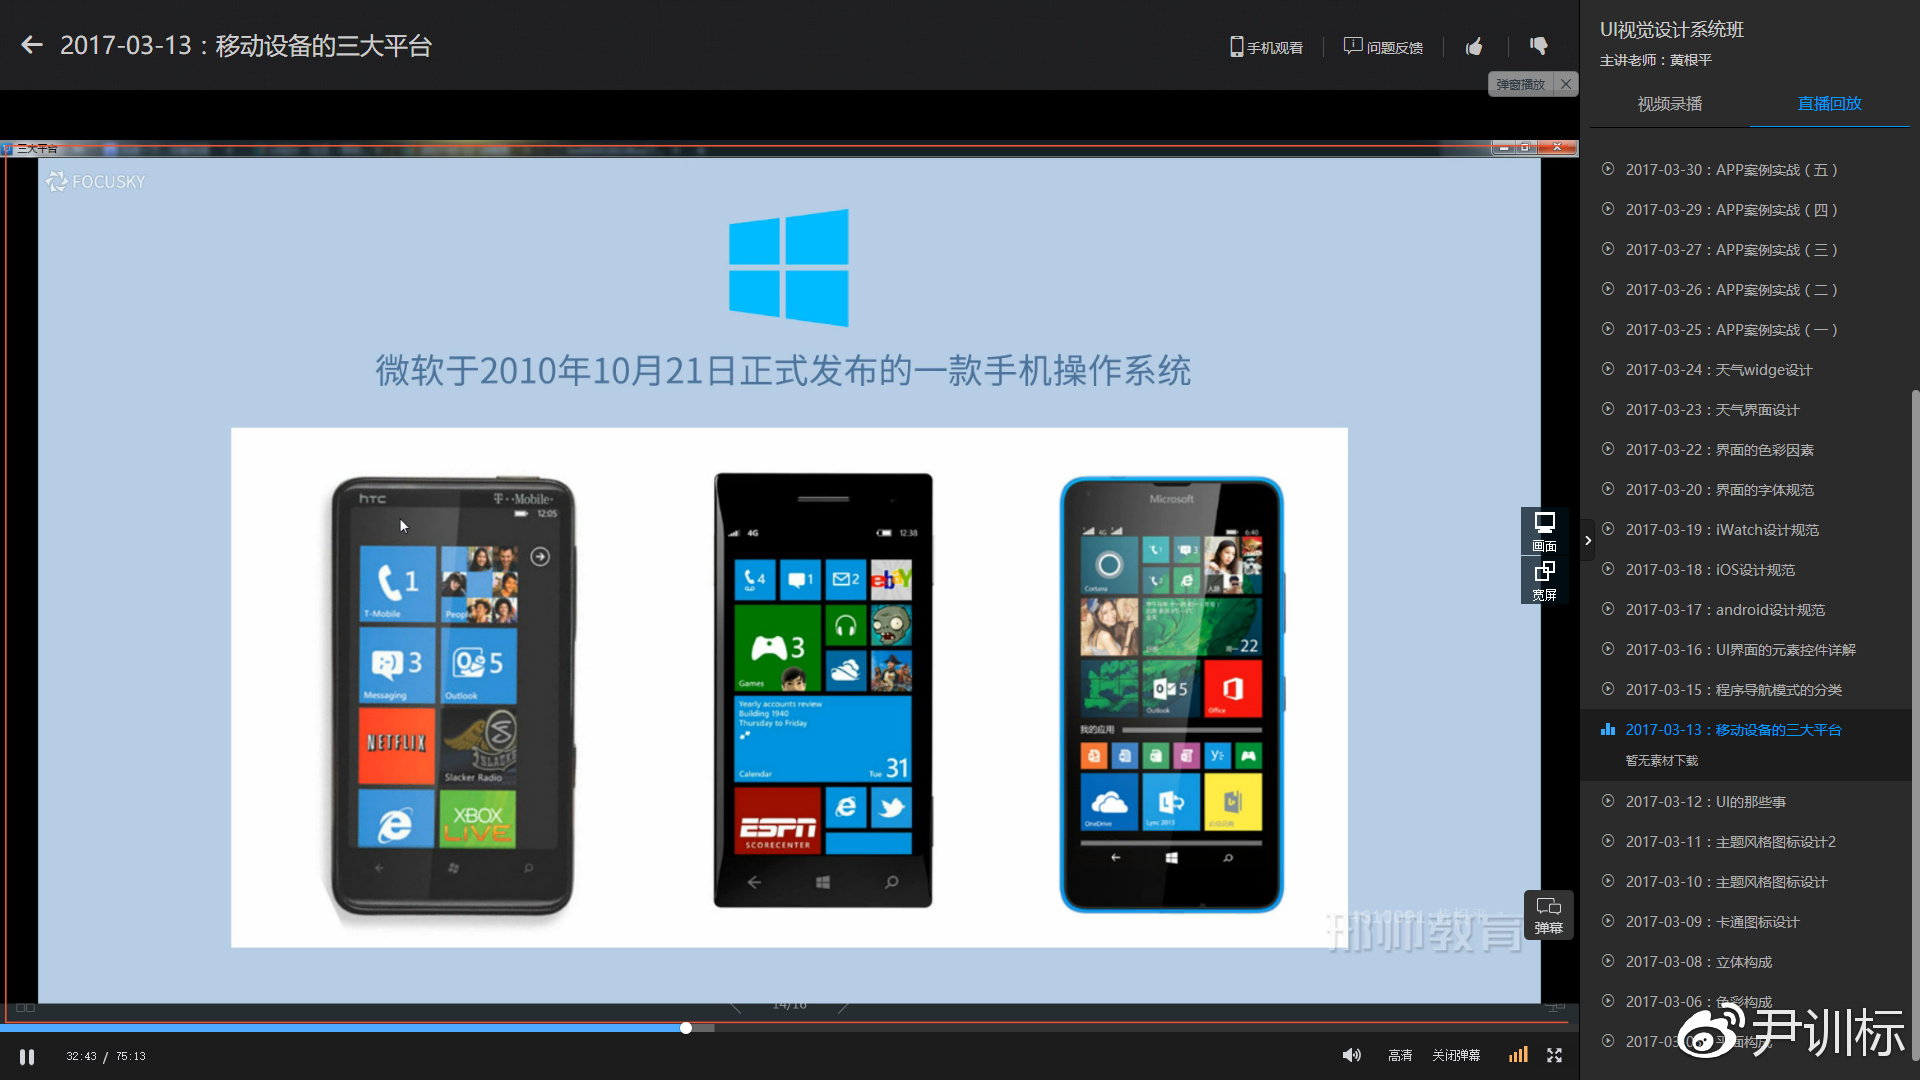Open 手机观看 mobile viewing option

[x=1266, y=47]
